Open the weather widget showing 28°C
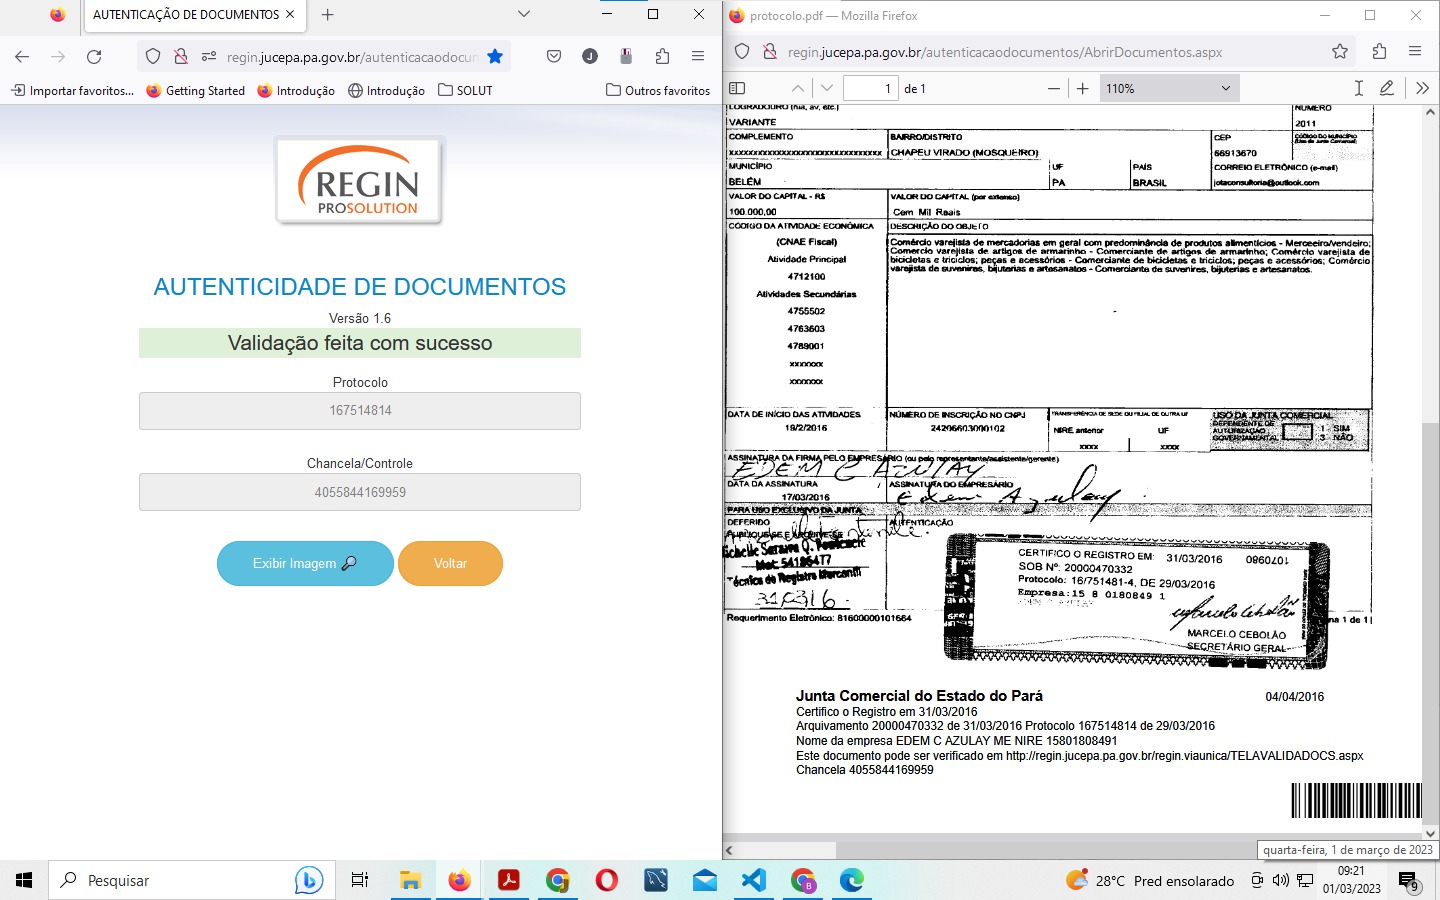The image size is (1440, 900). tap(1150, 880)
